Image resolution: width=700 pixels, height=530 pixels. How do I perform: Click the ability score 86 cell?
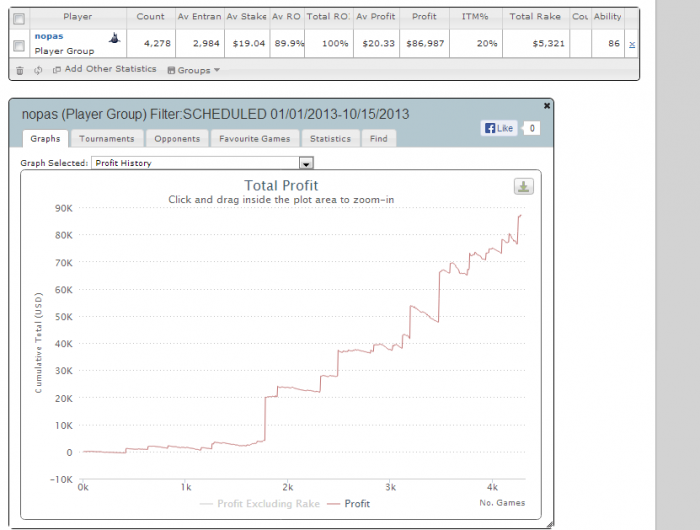click(608, 43)
